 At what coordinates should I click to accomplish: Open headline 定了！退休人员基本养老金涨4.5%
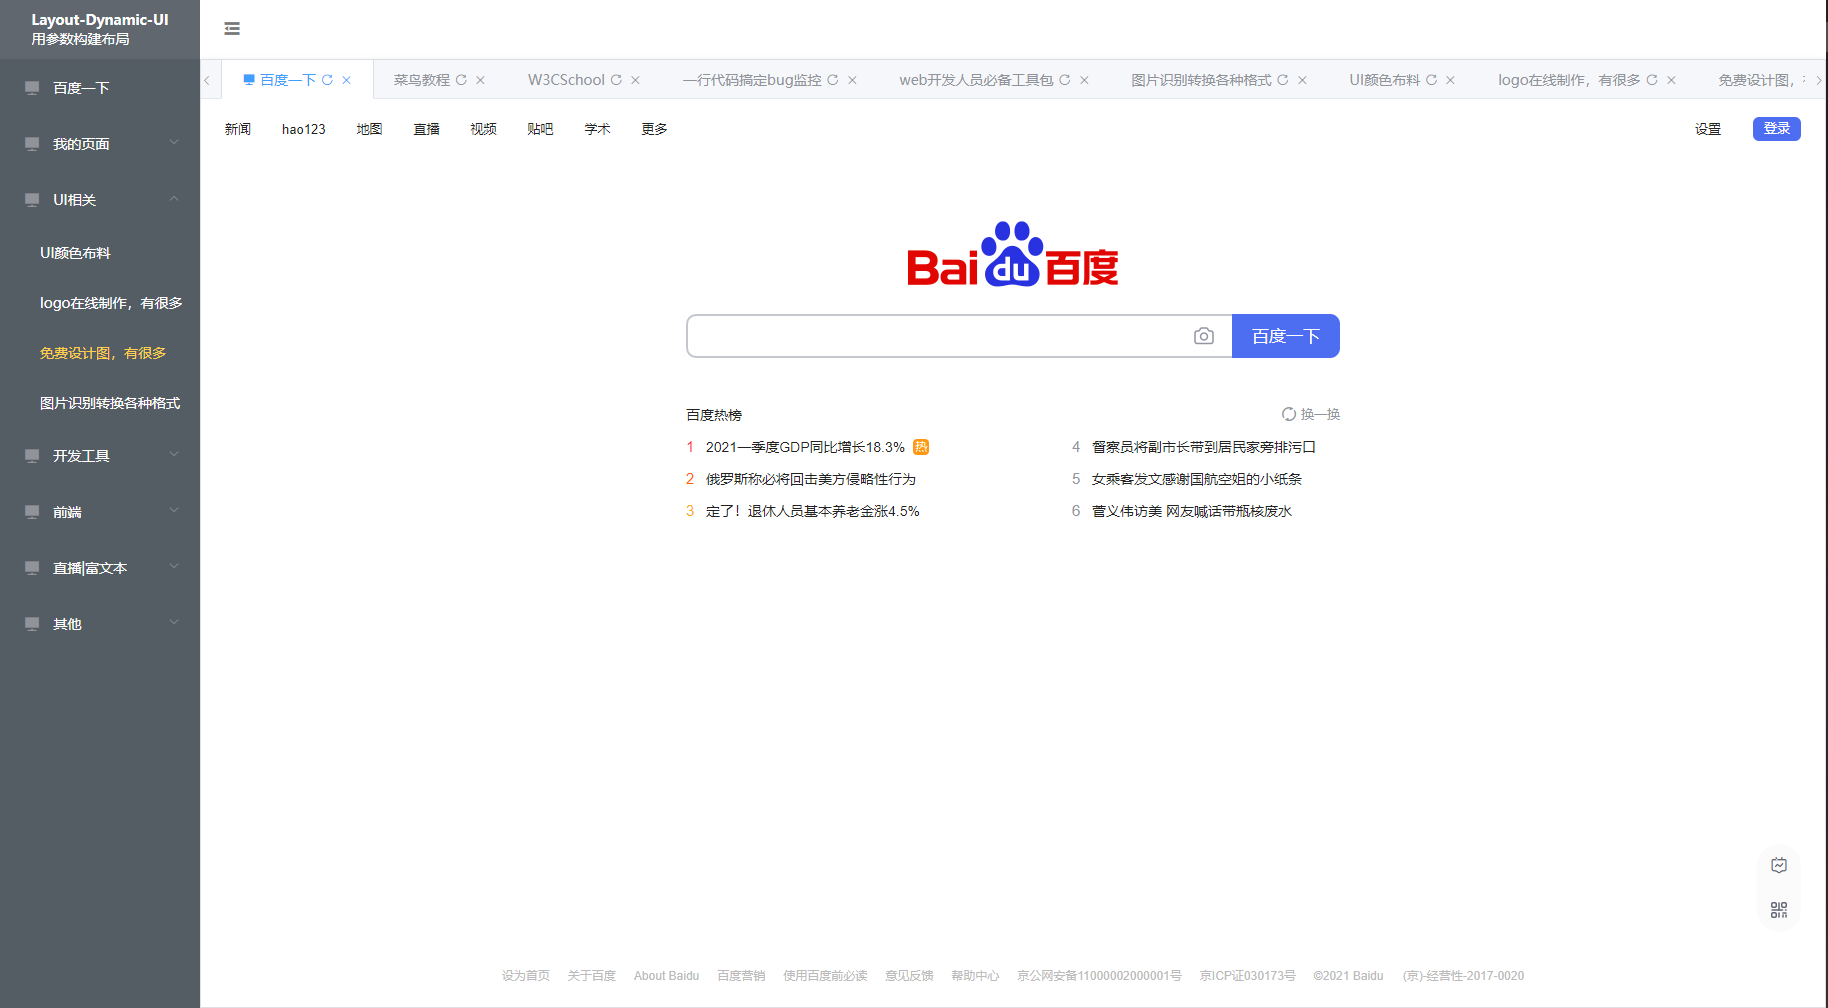tap(813, 511)
